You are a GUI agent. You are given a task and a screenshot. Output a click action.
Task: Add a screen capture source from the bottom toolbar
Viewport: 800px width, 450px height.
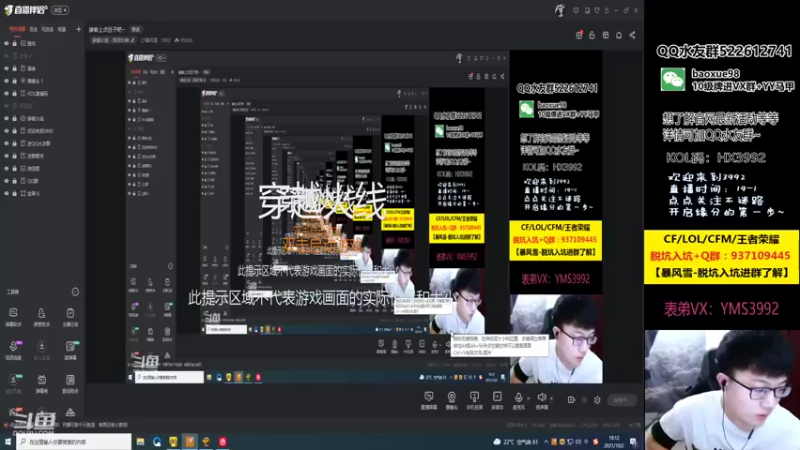(429, 400)
